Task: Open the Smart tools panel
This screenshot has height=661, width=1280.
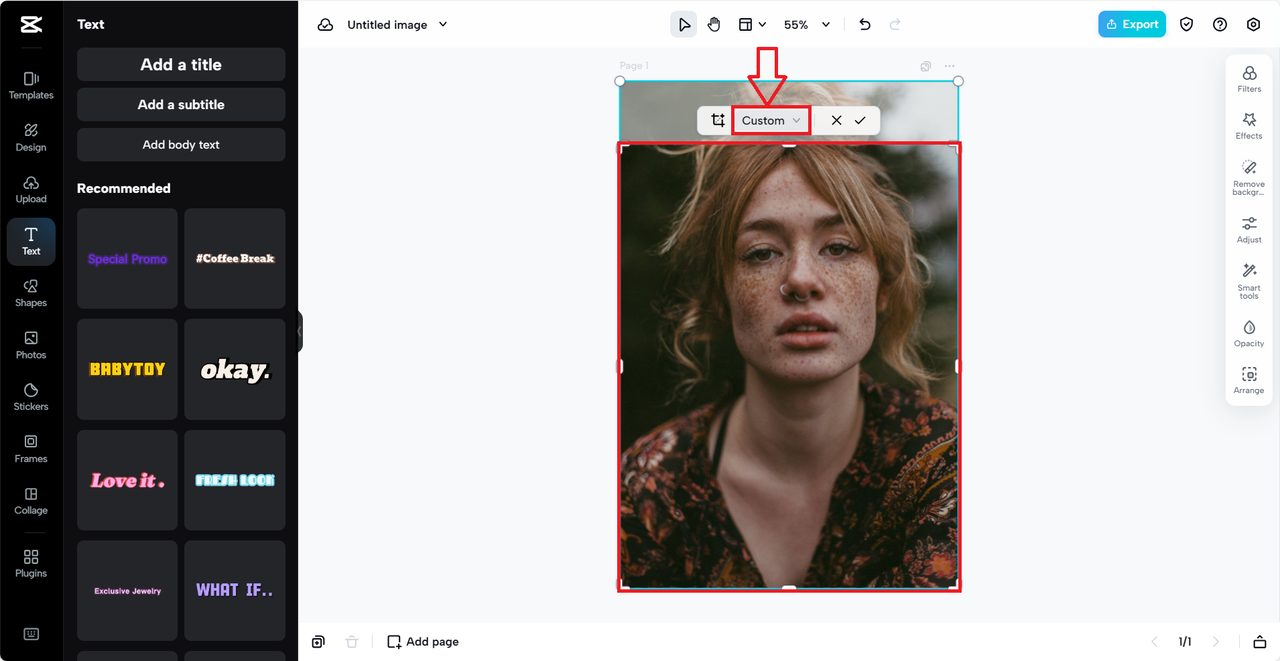Action: (1249, 281)
